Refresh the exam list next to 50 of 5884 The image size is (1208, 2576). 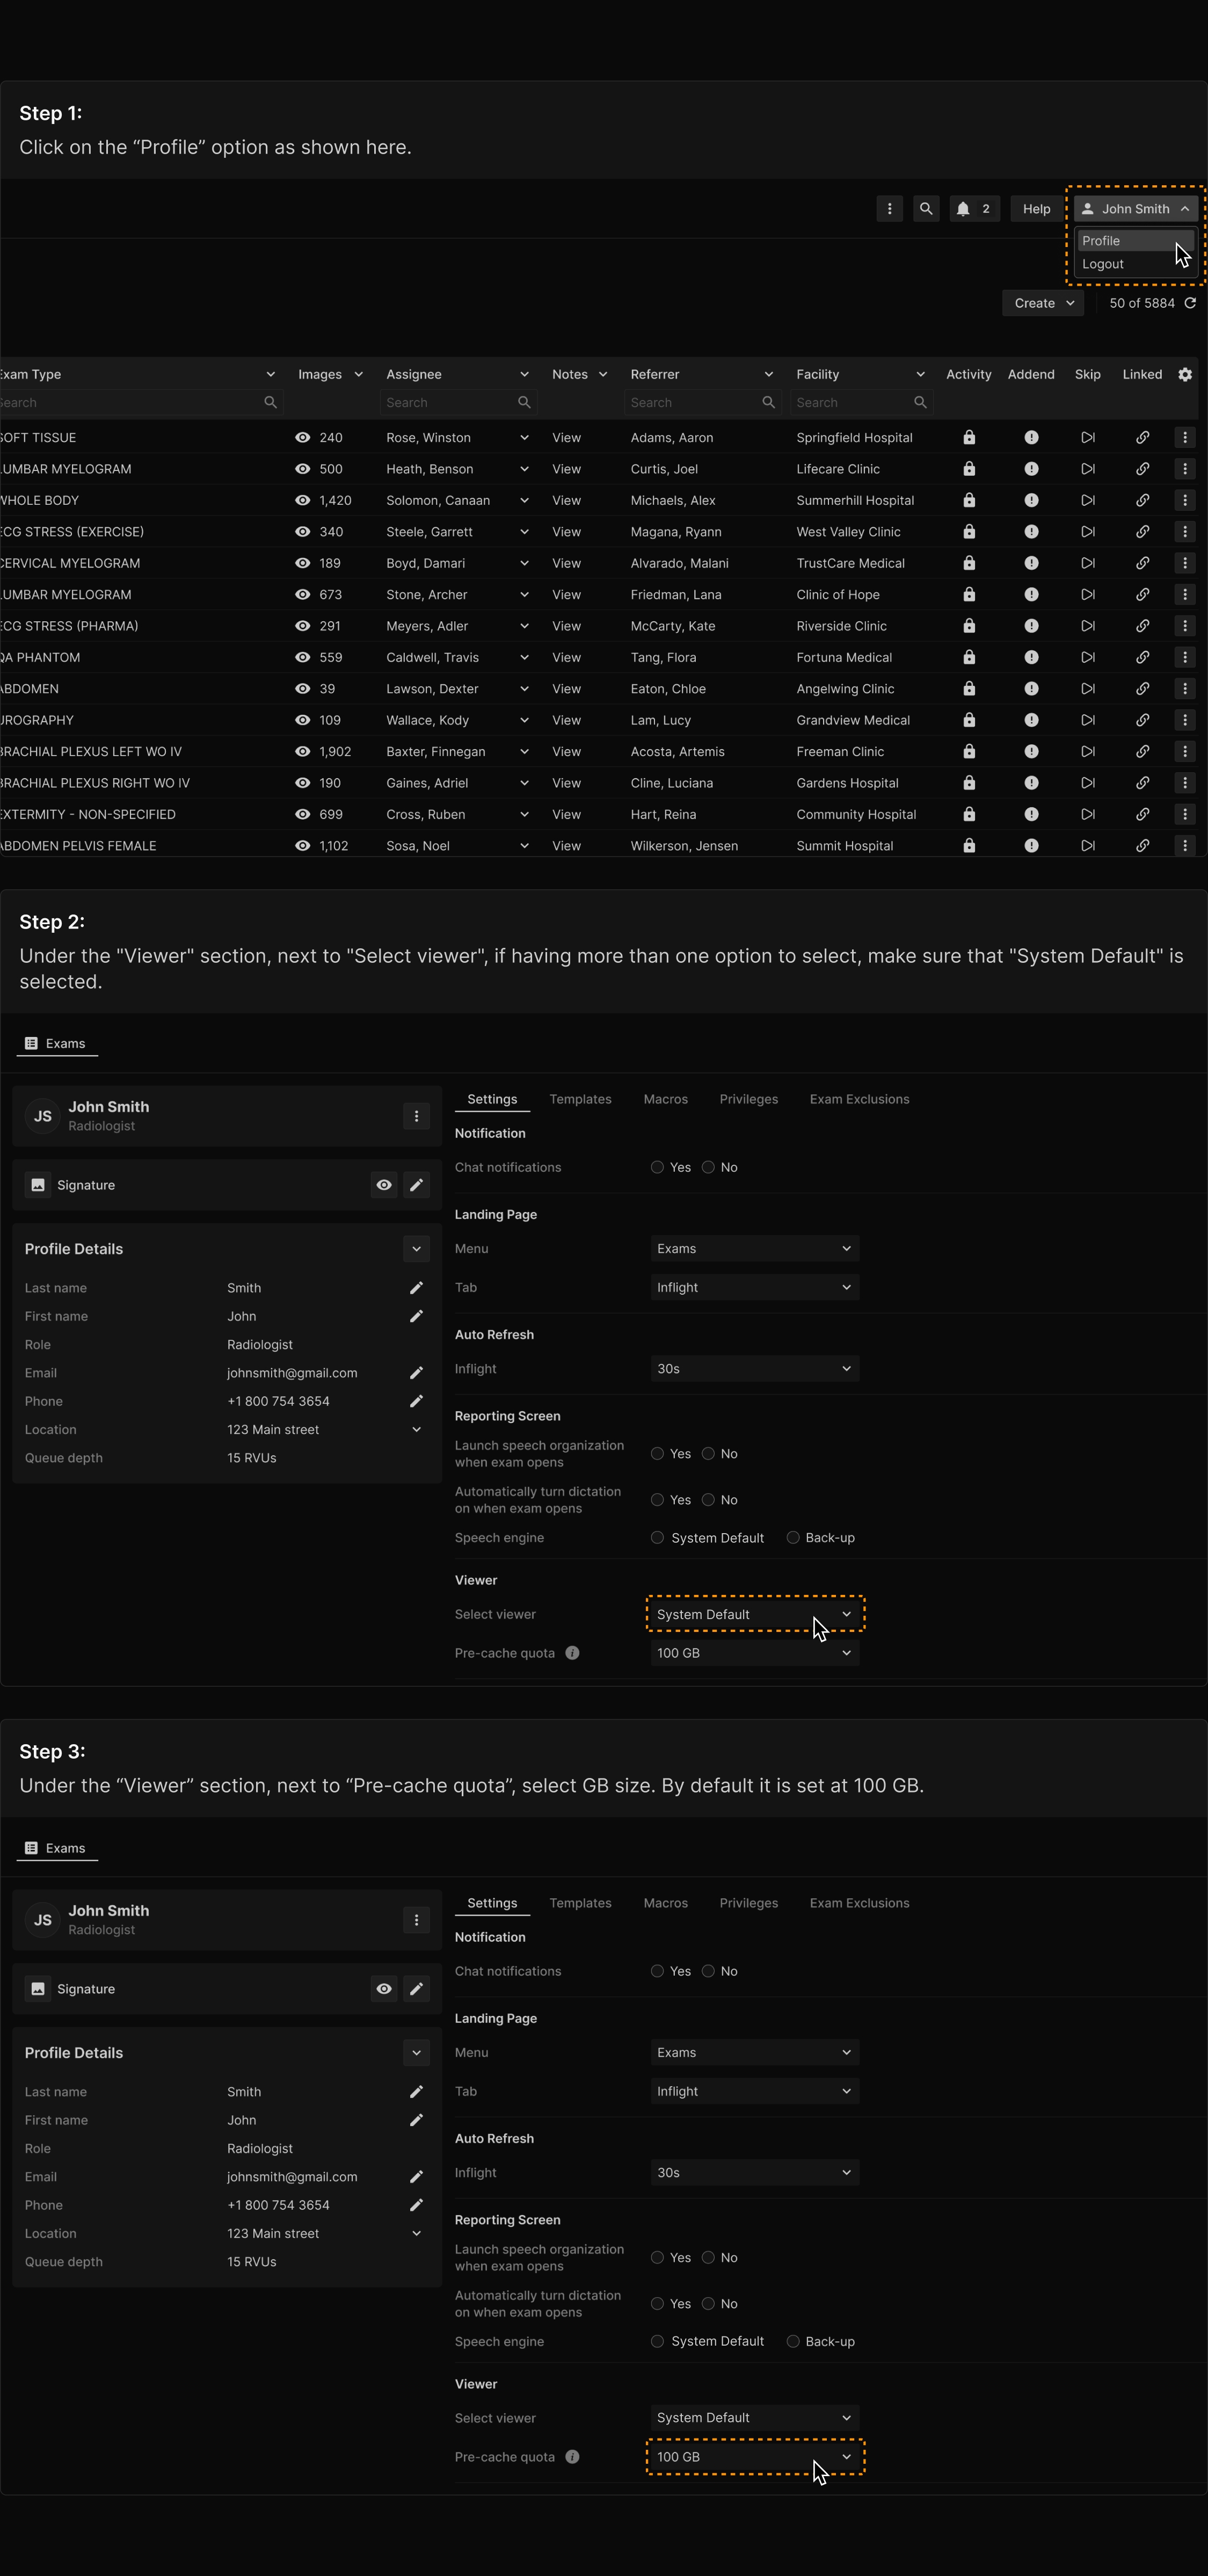(1190, 303)
